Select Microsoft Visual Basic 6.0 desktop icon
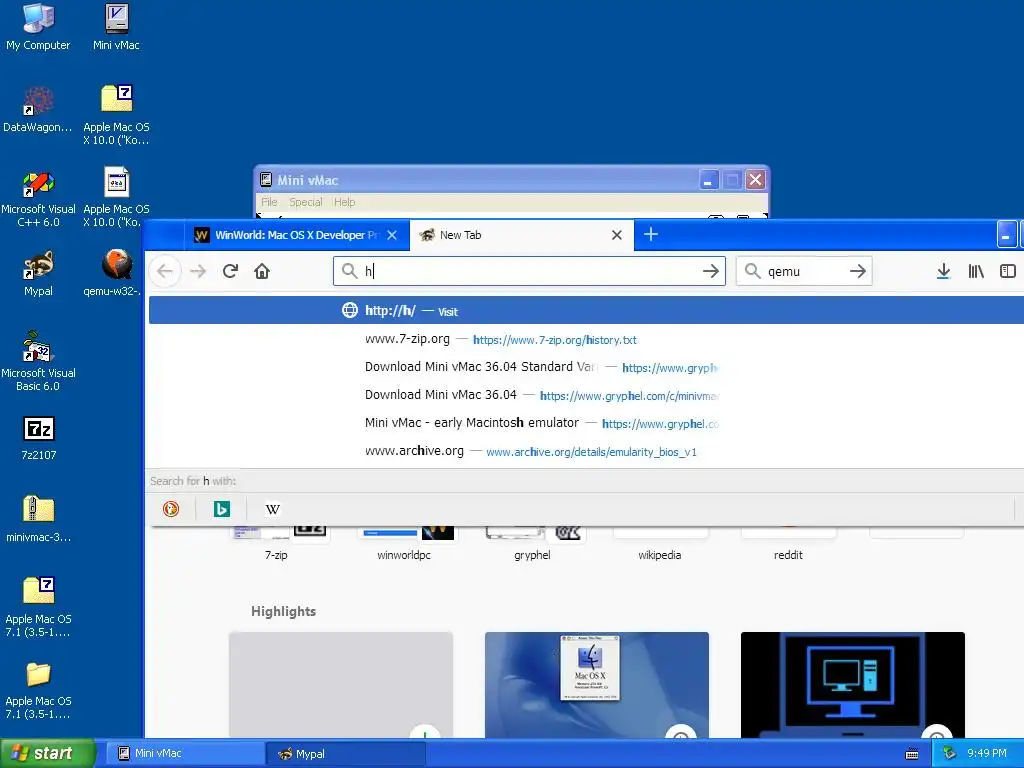Image resolution: width=1024 pixels, height=768 pixels. coord(38,361)
